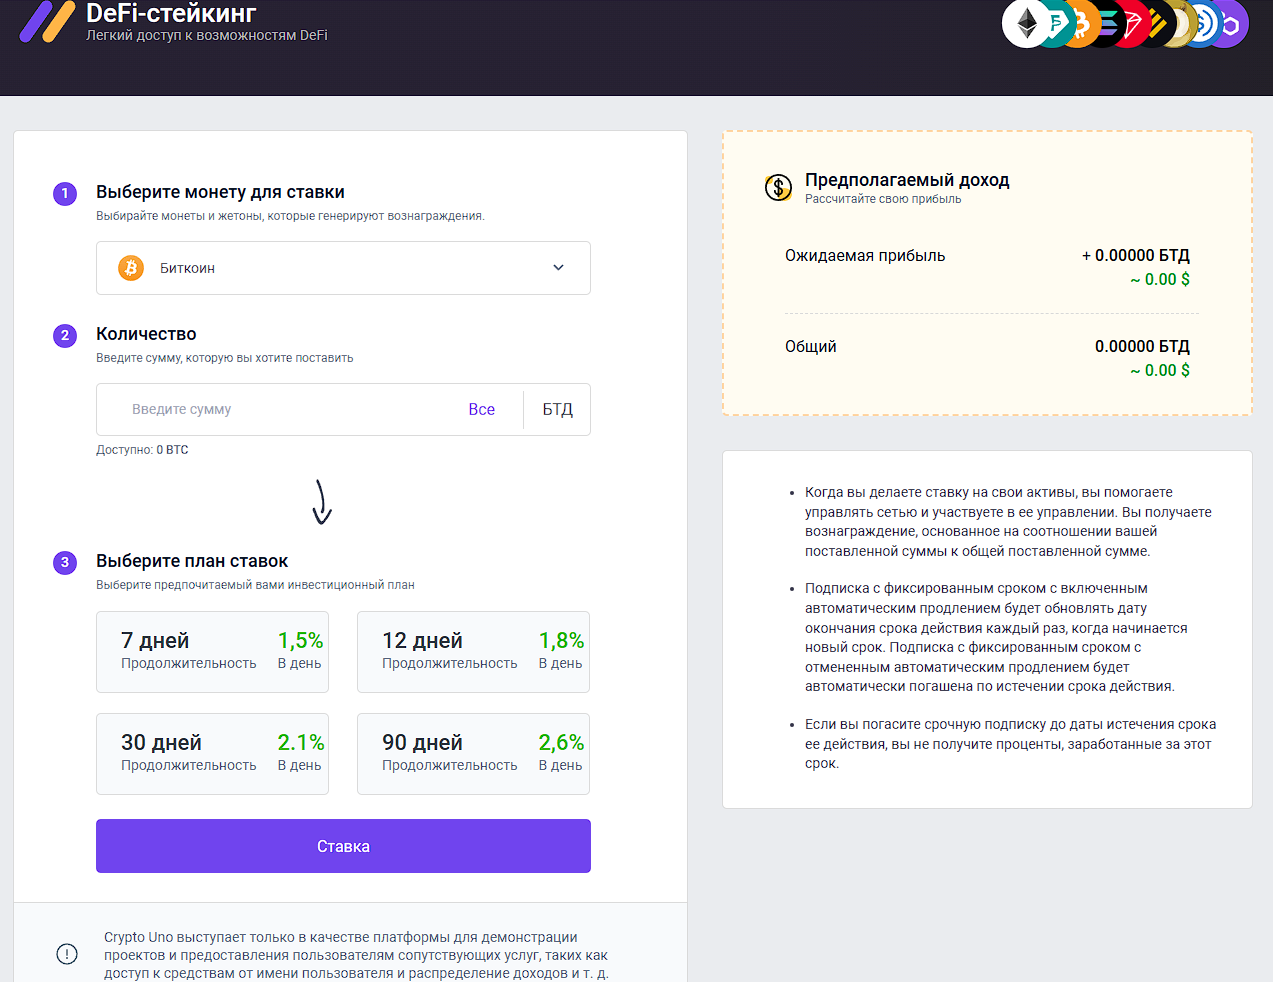This screenshot has width=1273, height=982.
Task: Click the Dogecoin icon in the header
Action: (x=1183, y=24)
